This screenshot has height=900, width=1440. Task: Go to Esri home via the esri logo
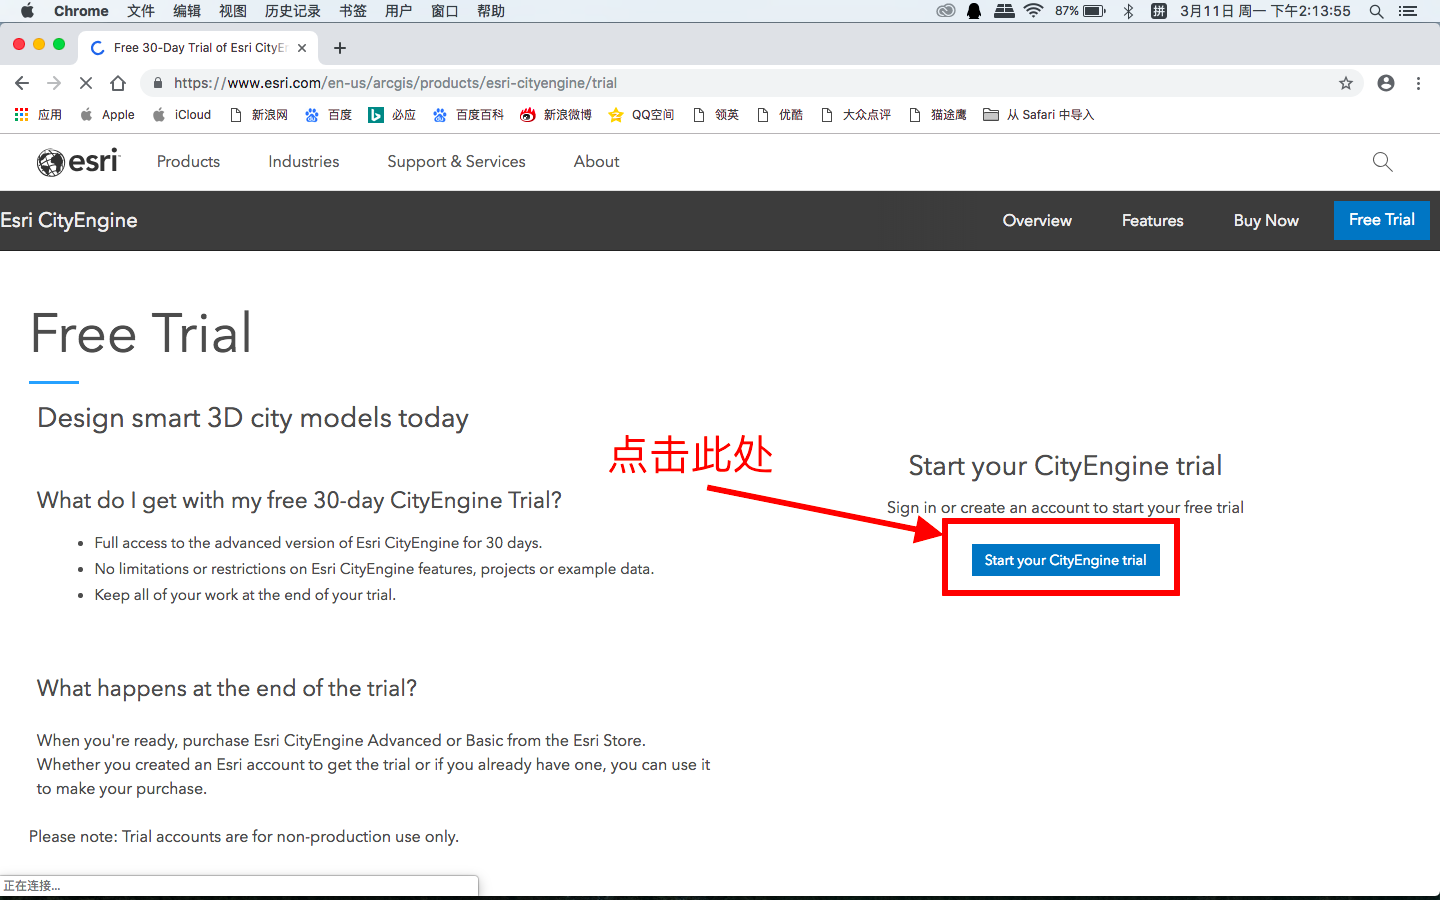[x=78, y=161]
